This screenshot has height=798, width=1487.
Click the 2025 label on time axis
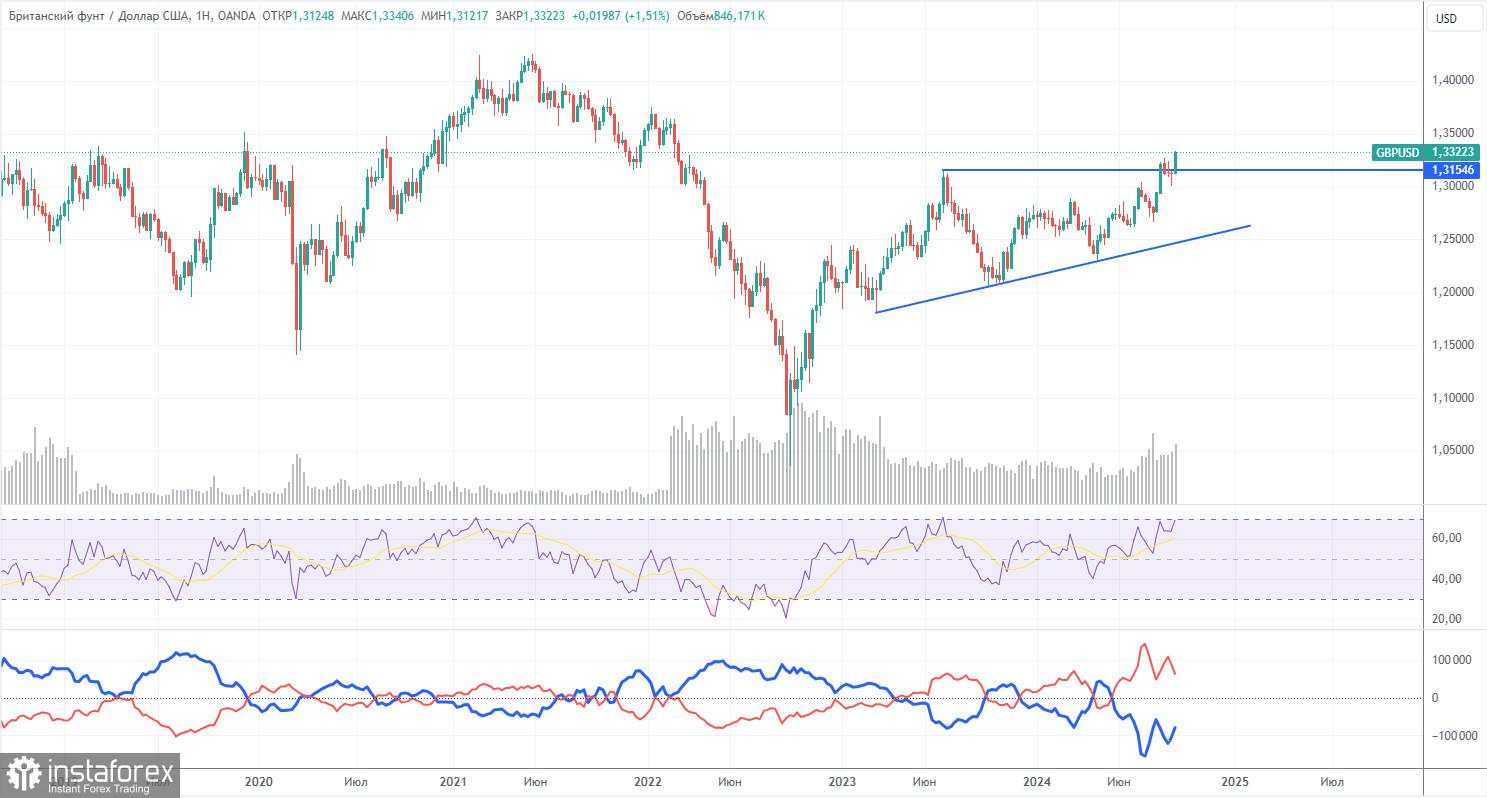point(1233,781)
